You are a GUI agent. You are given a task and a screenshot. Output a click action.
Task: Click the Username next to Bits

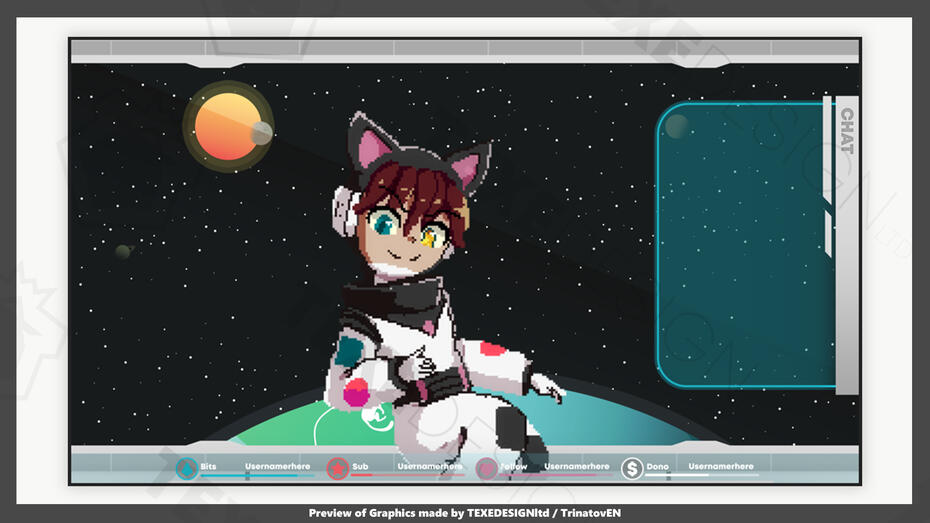[277, 466]
